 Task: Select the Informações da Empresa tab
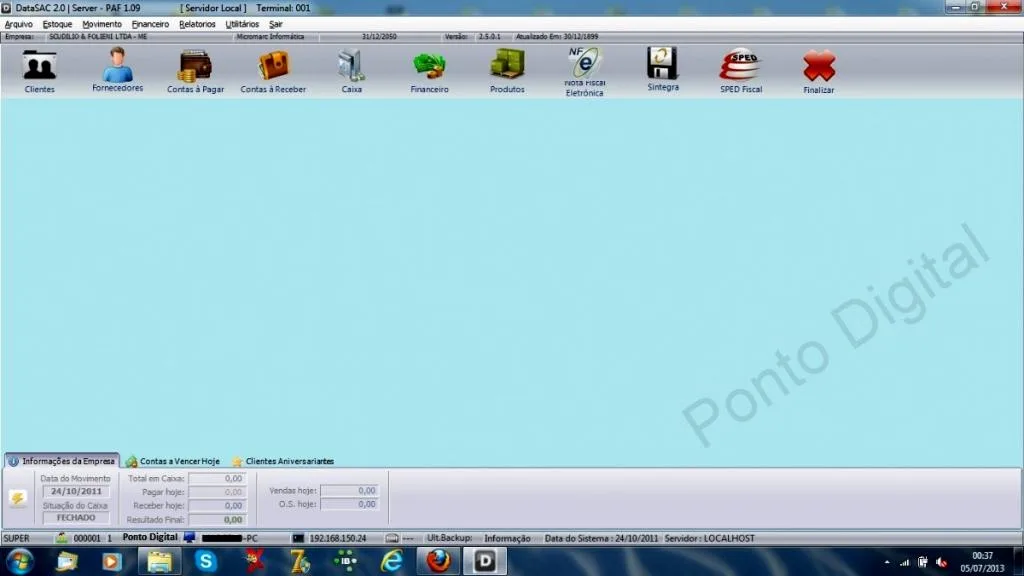pyautogui.click(x=62, y=461)
